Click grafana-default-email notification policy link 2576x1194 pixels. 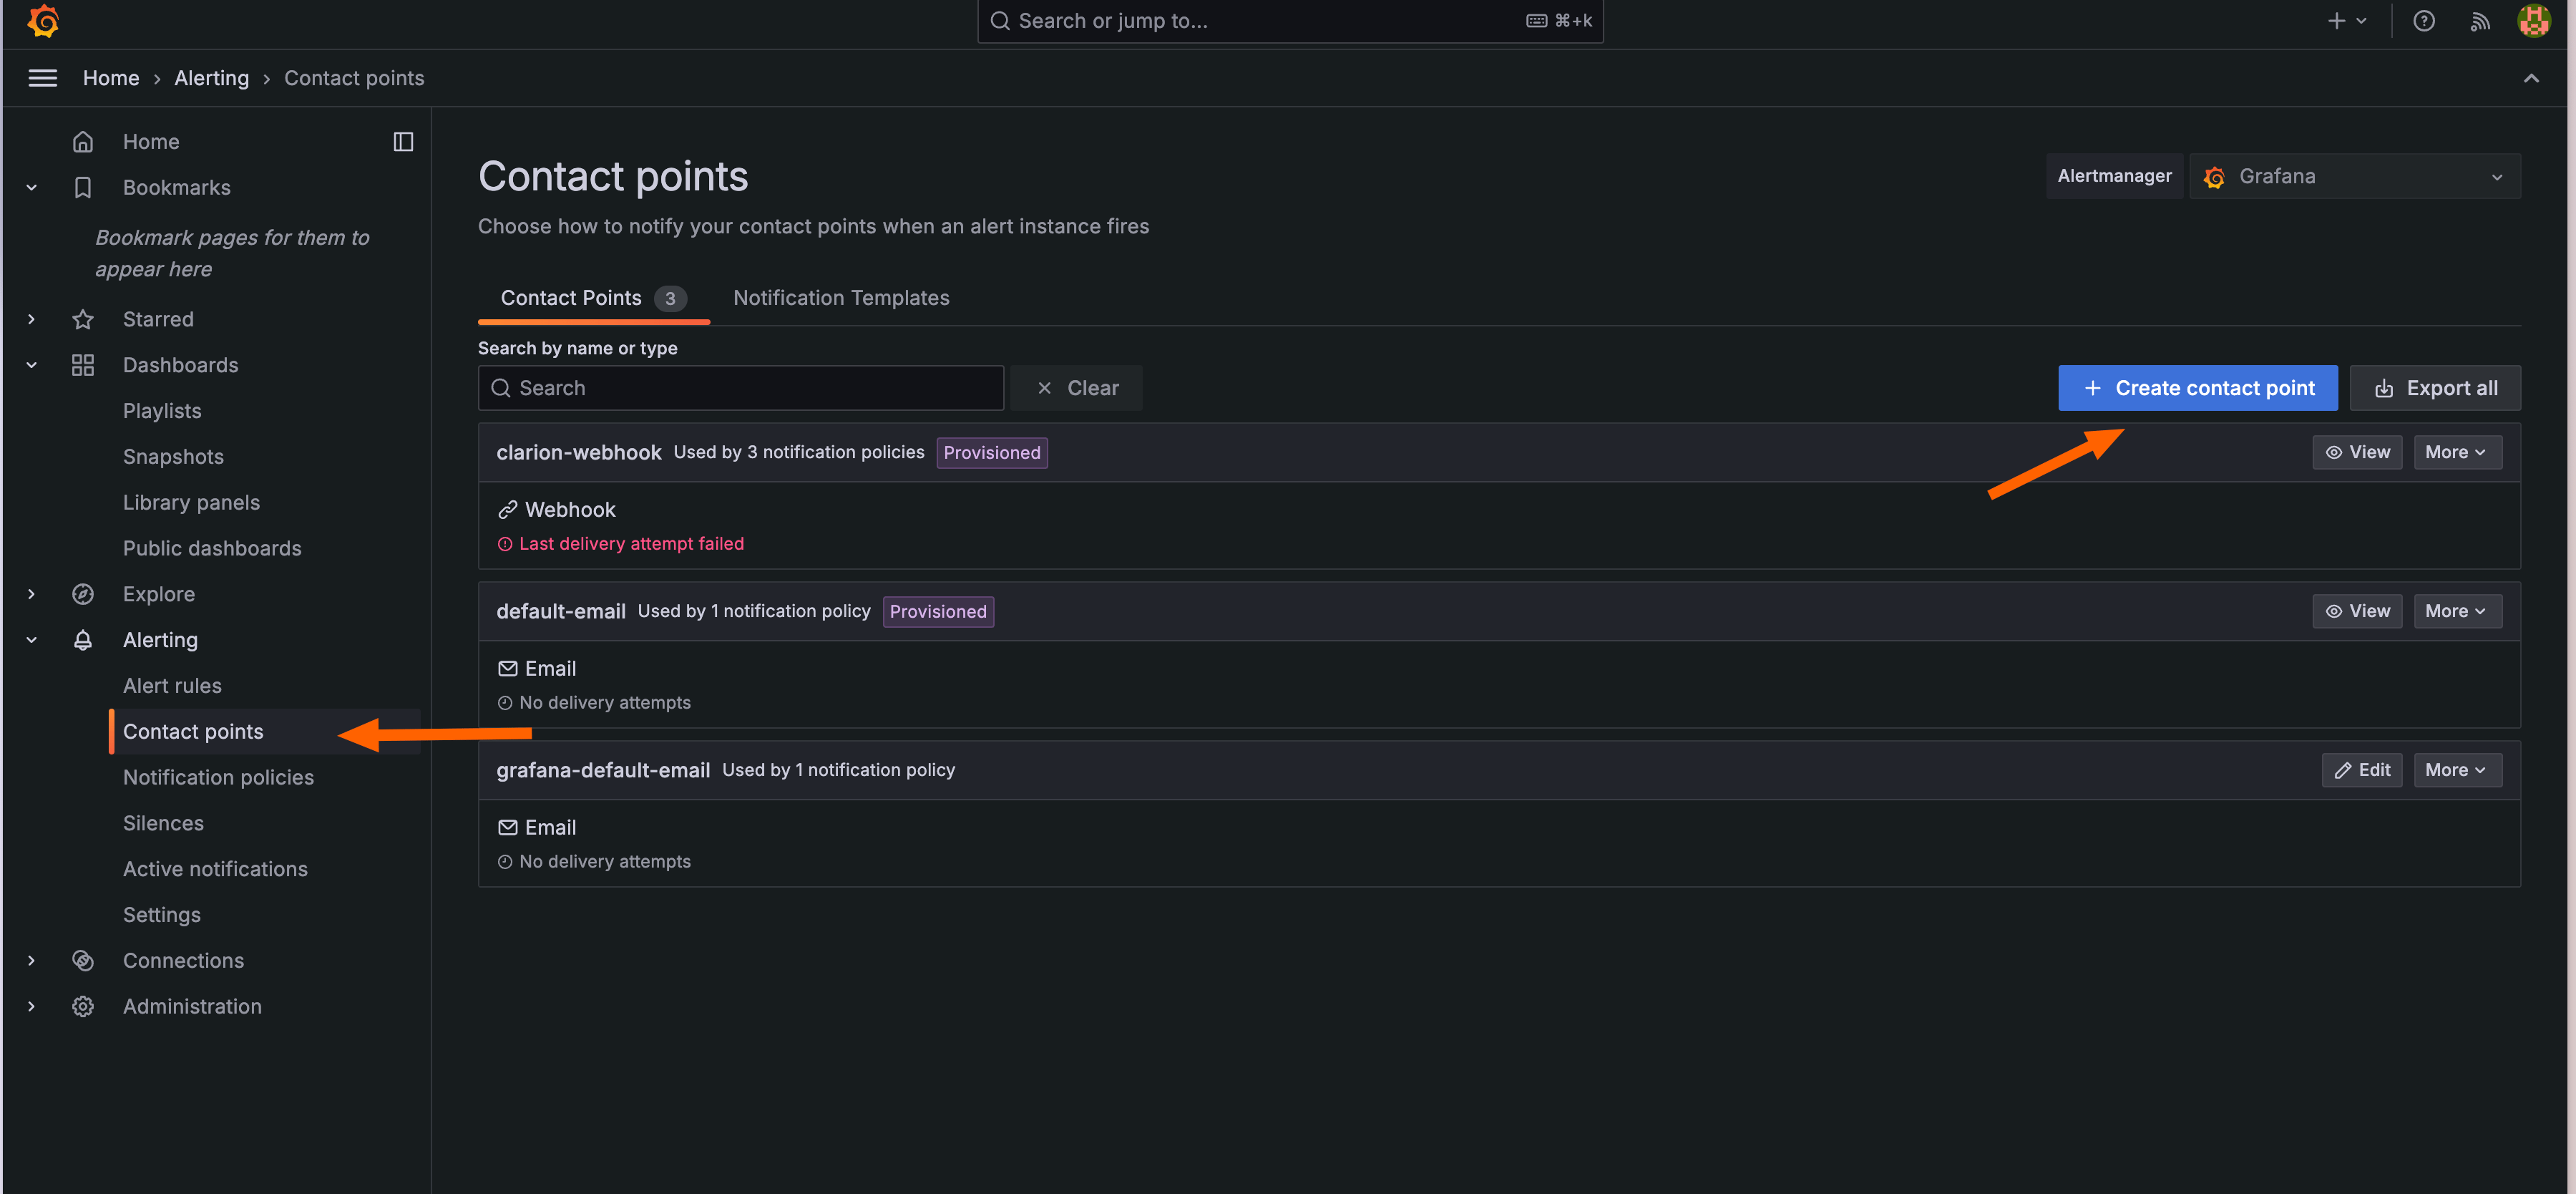[838, 770]
